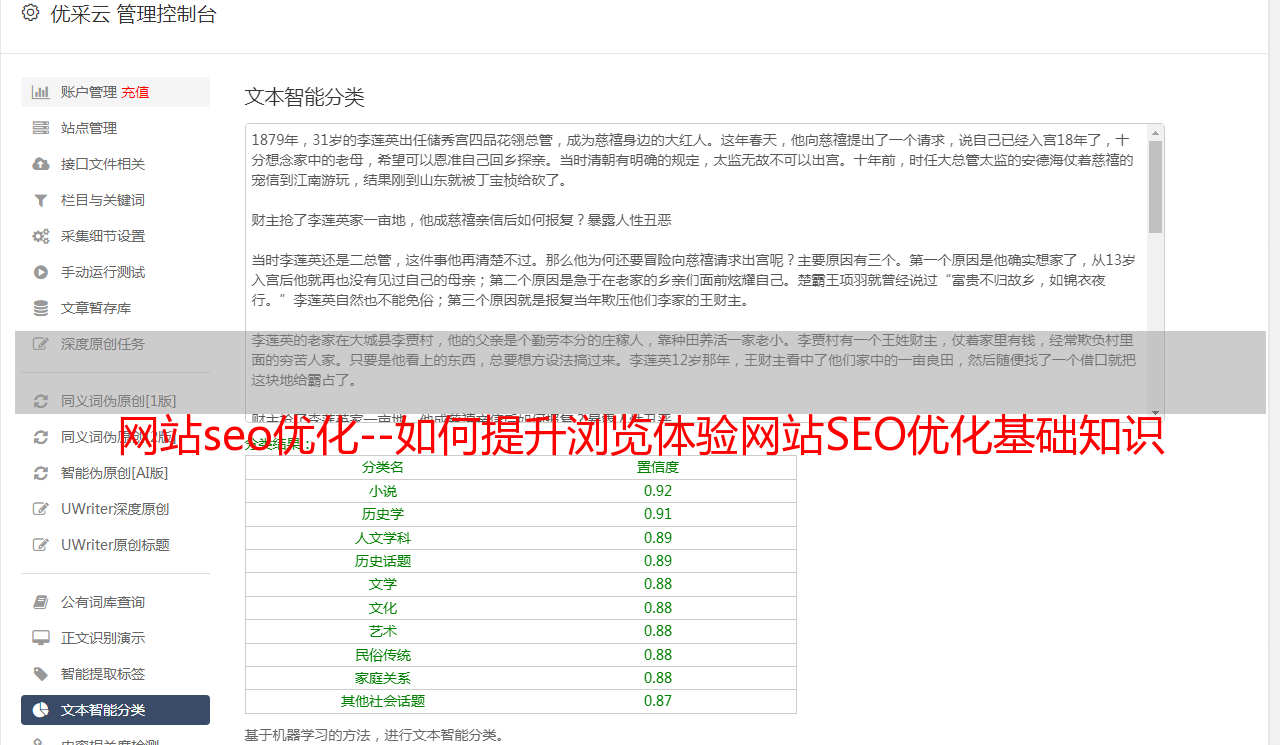This screenshot has width=1280, height=745.
Task: Click the 小说 category cell
Action: tap(383, 491)
